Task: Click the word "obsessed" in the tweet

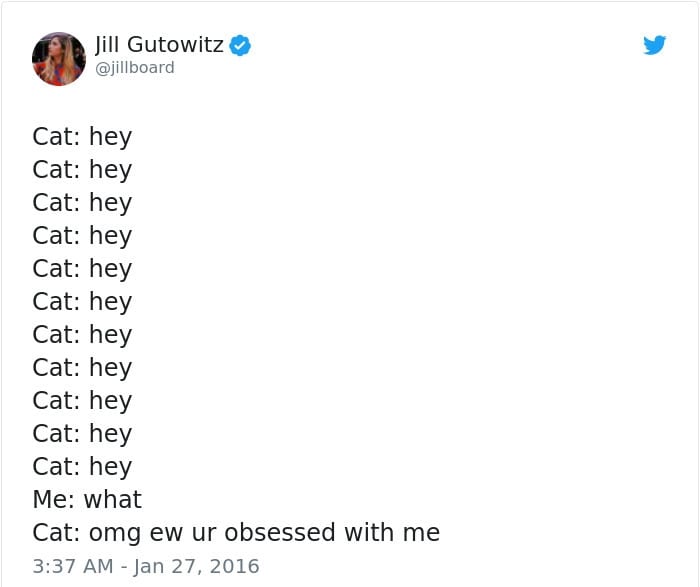Action: pyautogui.click(x=280, y=532)
